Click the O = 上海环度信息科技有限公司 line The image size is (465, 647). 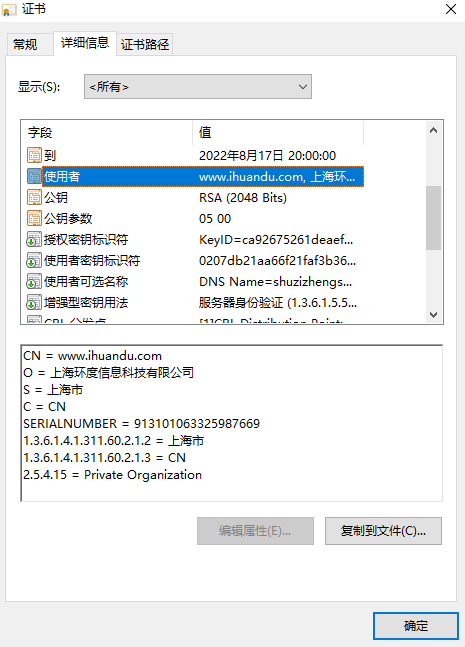pyautogui.click(x=109, y=373)
